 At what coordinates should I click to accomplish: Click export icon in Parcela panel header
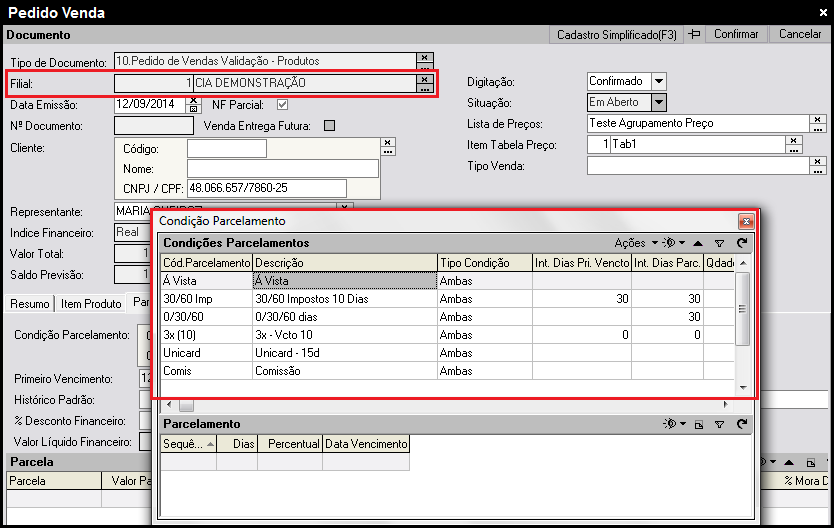811,462
